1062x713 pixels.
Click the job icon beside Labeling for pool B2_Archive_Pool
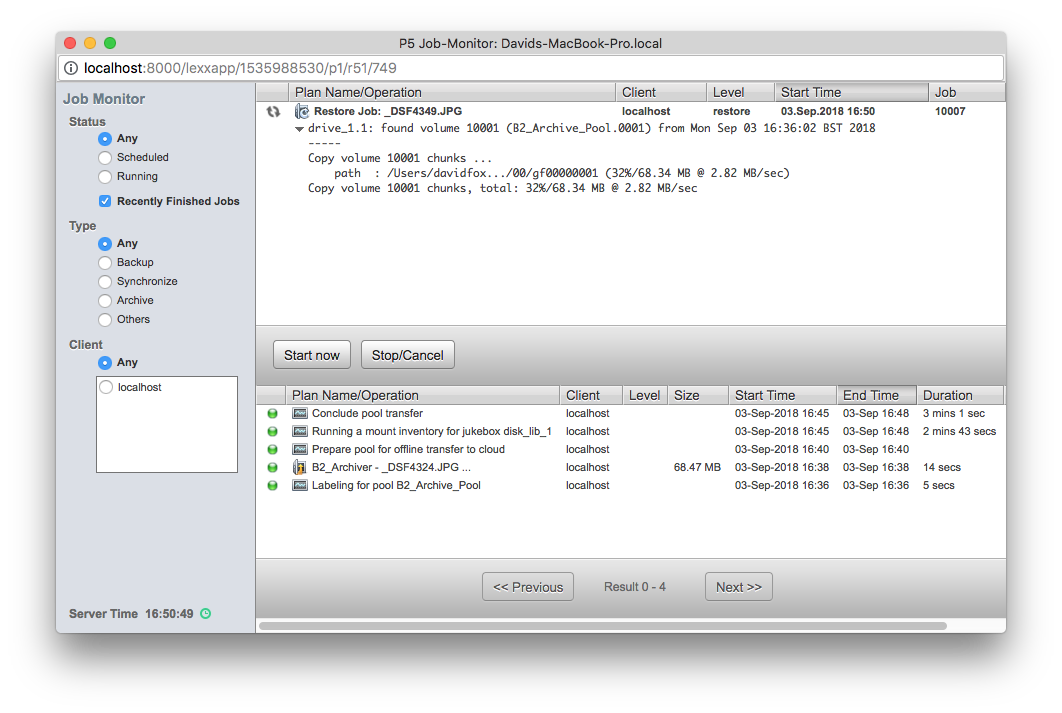299,485
